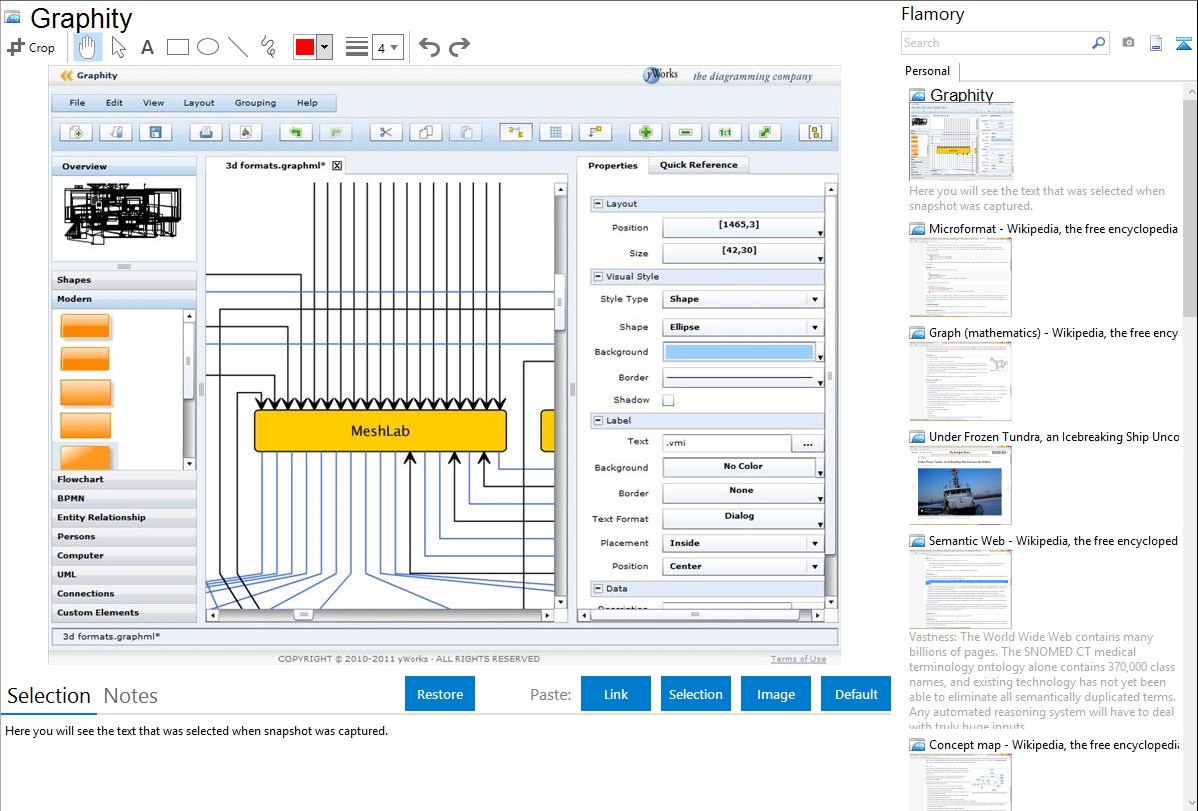
Task: Collapse the Layout properties section
Action: click(598, 204)
